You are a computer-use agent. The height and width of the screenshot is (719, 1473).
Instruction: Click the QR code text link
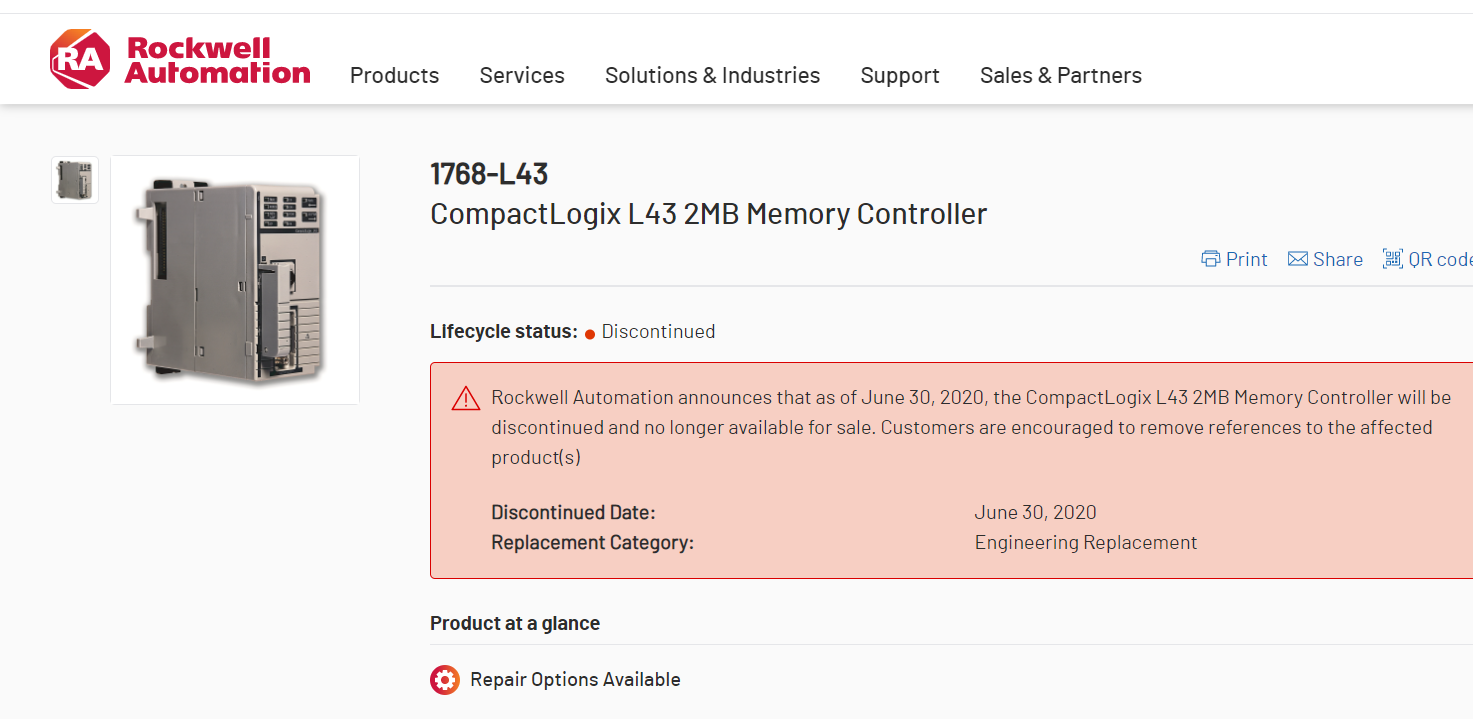(1440, 259)
